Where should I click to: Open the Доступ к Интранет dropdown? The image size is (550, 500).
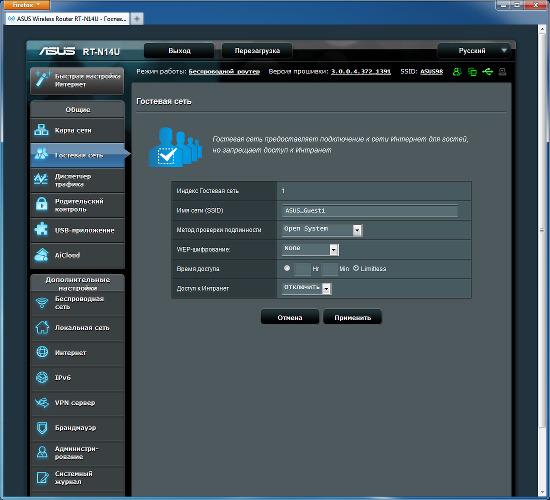306,288
